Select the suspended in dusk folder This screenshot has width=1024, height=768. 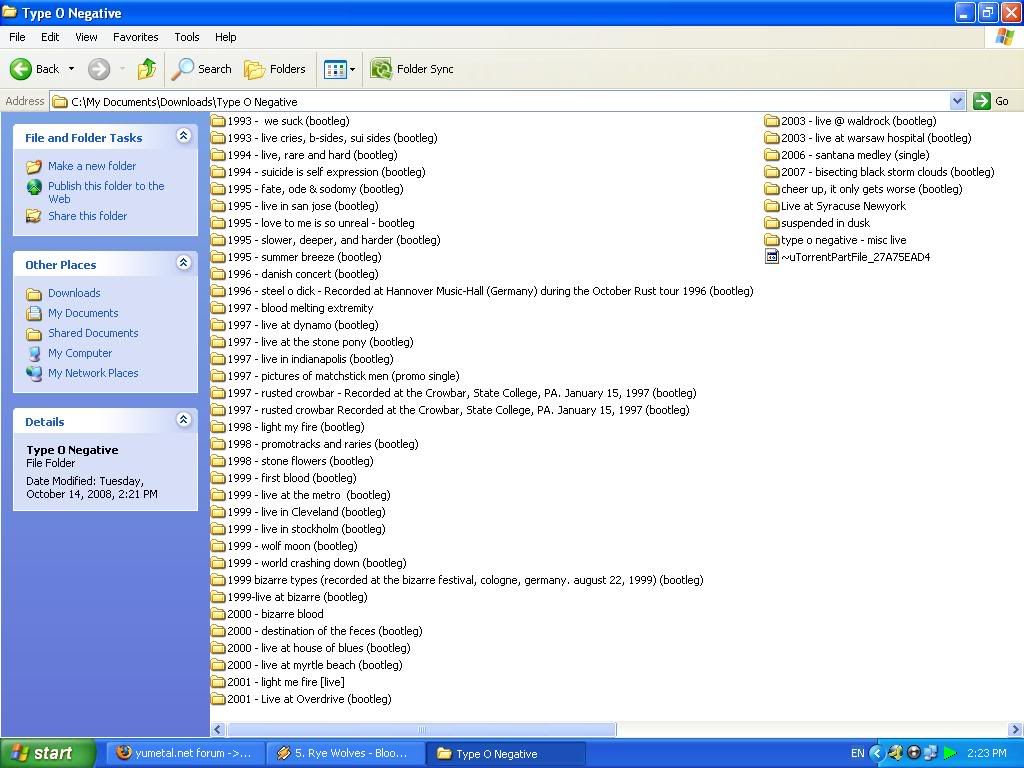[824, 223]
